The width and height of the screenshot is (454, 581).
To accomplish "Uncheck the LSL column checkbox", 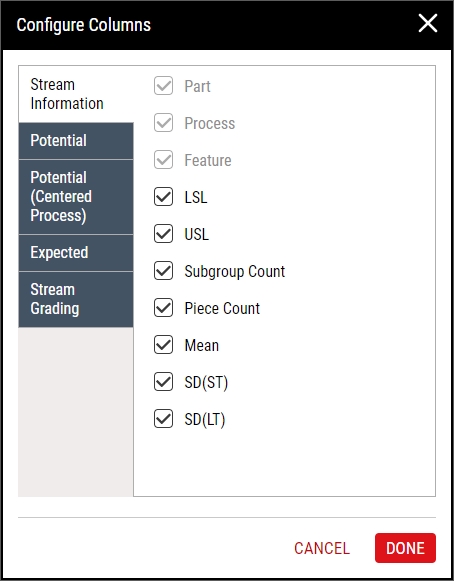I will [163, 196].
